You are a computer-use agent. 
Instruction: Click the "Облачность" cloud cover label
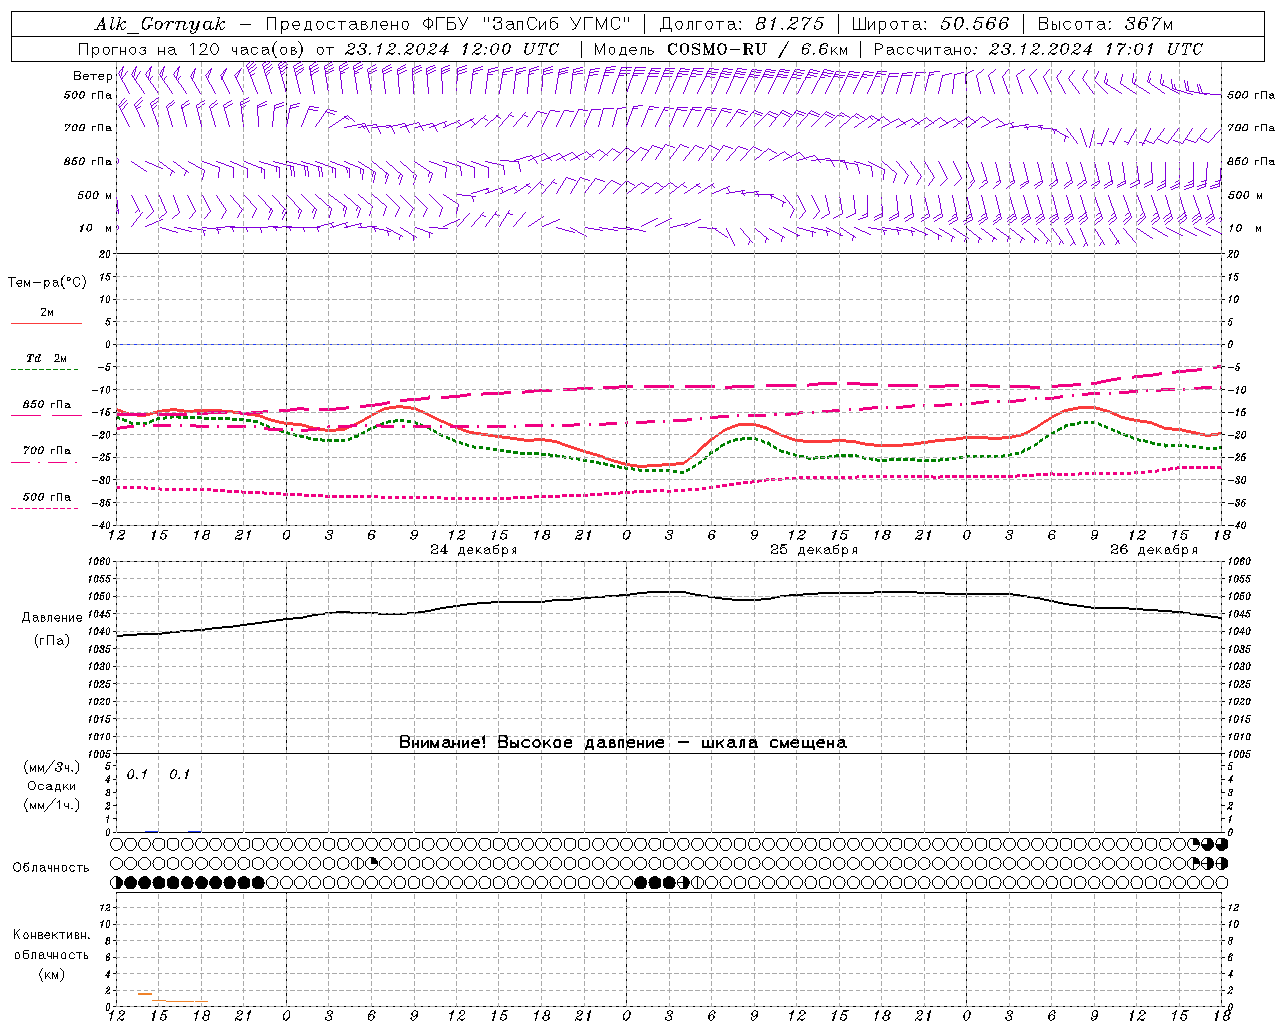51,867
